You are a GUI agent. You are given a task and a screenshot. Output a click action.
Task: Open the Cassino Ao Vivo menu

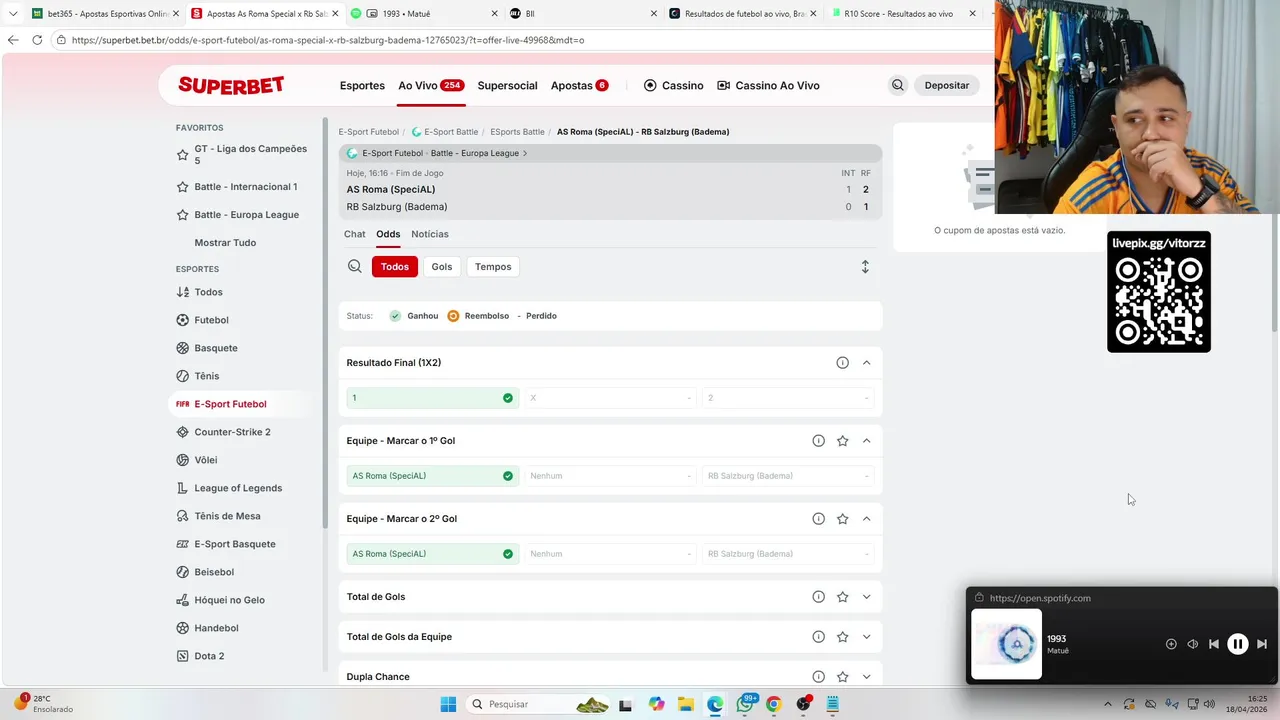coord(768,86)
